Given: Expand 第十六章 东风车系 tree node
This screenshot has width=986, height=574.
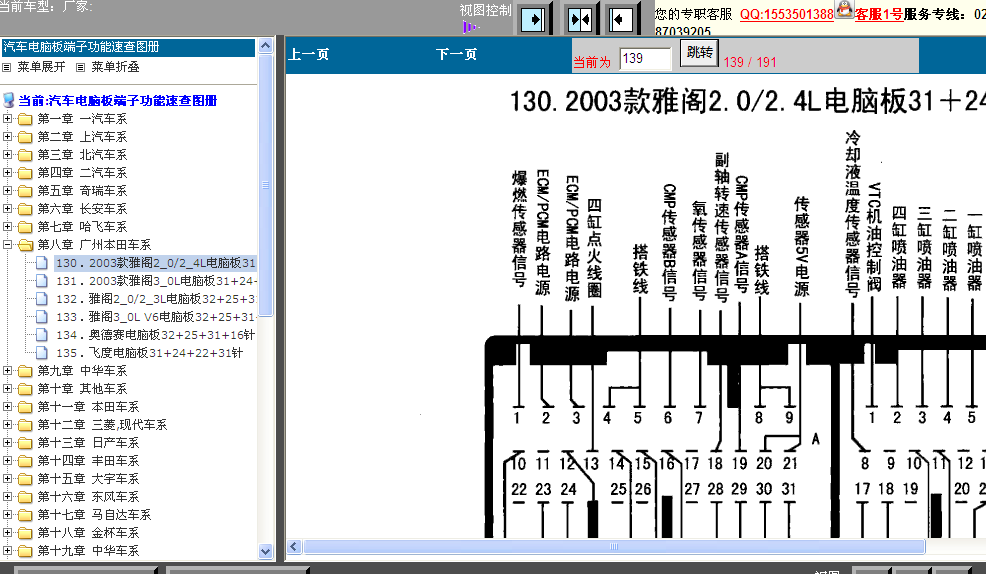Looking at the screenshot, I should pos(8,497).
